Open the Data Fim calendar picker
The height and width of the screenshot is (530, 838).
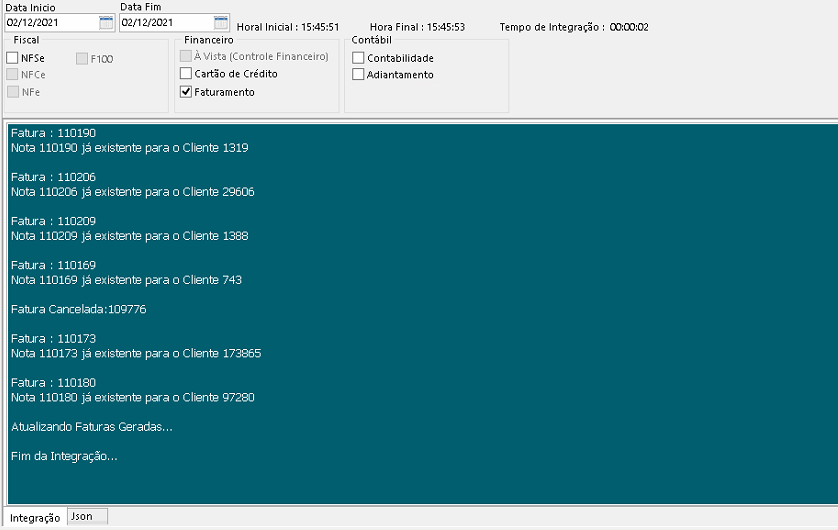(x=221, y=22)
